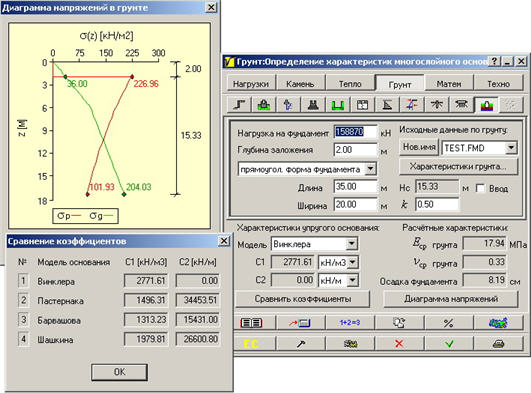Switch to the Камень tab
Viewport: 531px width, 393px height.
pos(300,84)
